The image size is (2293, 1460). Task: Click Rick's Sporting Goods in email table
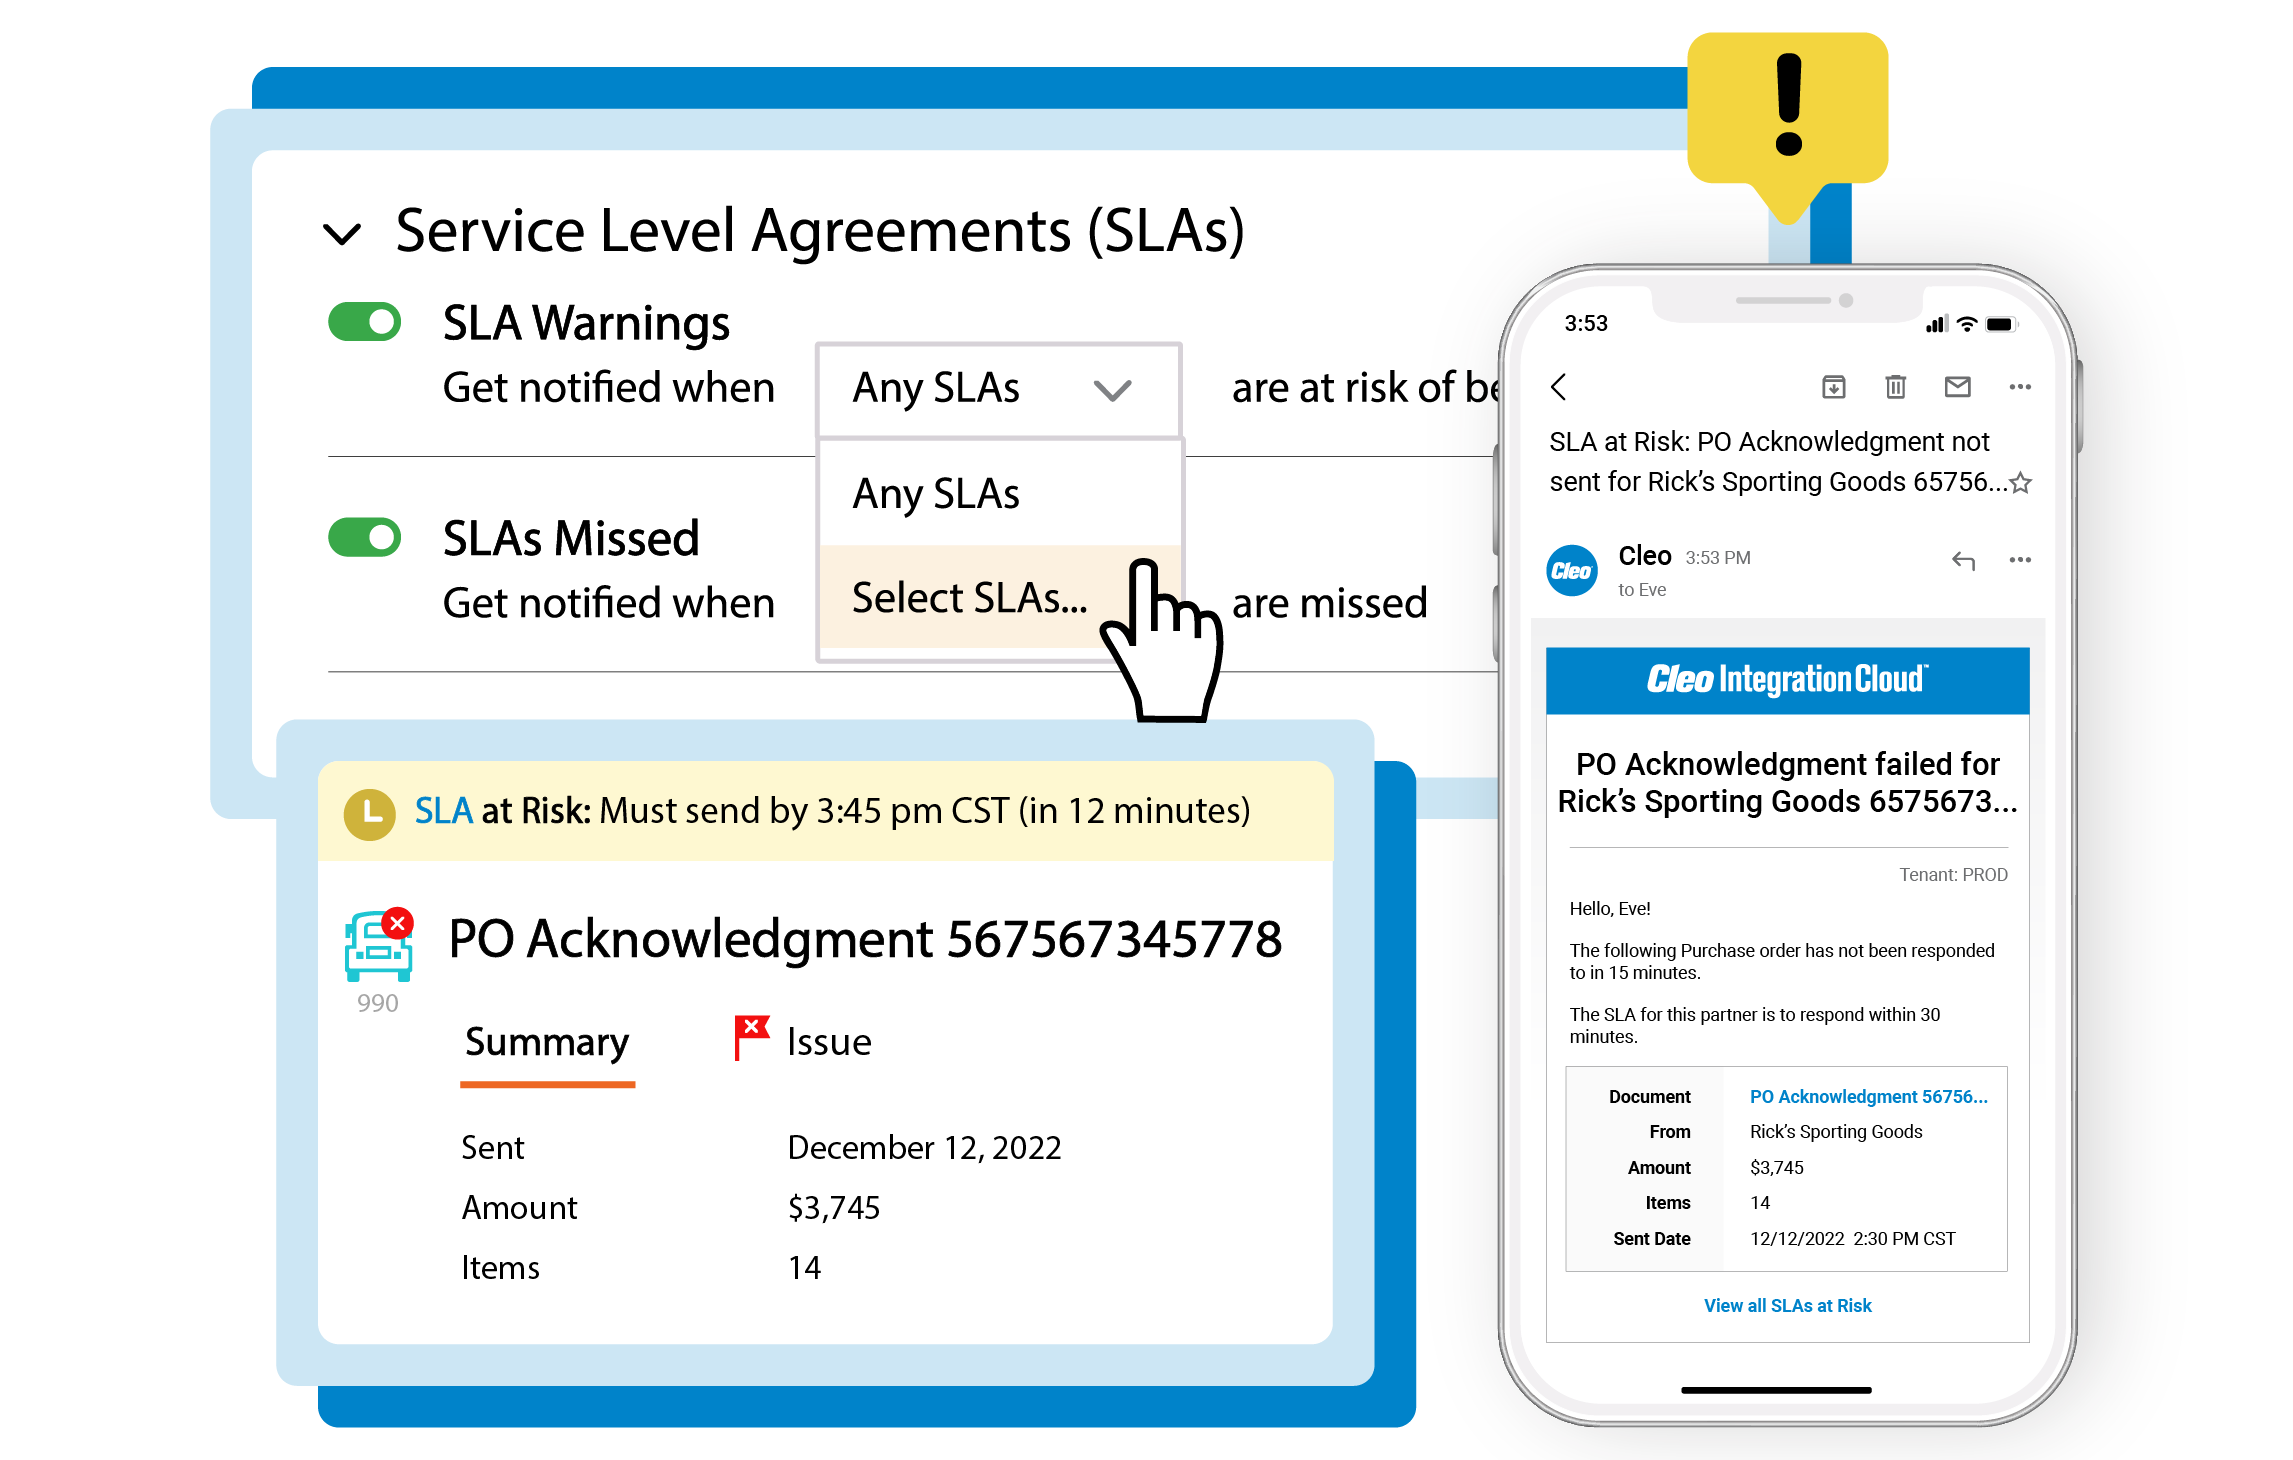(1836, 1132)
